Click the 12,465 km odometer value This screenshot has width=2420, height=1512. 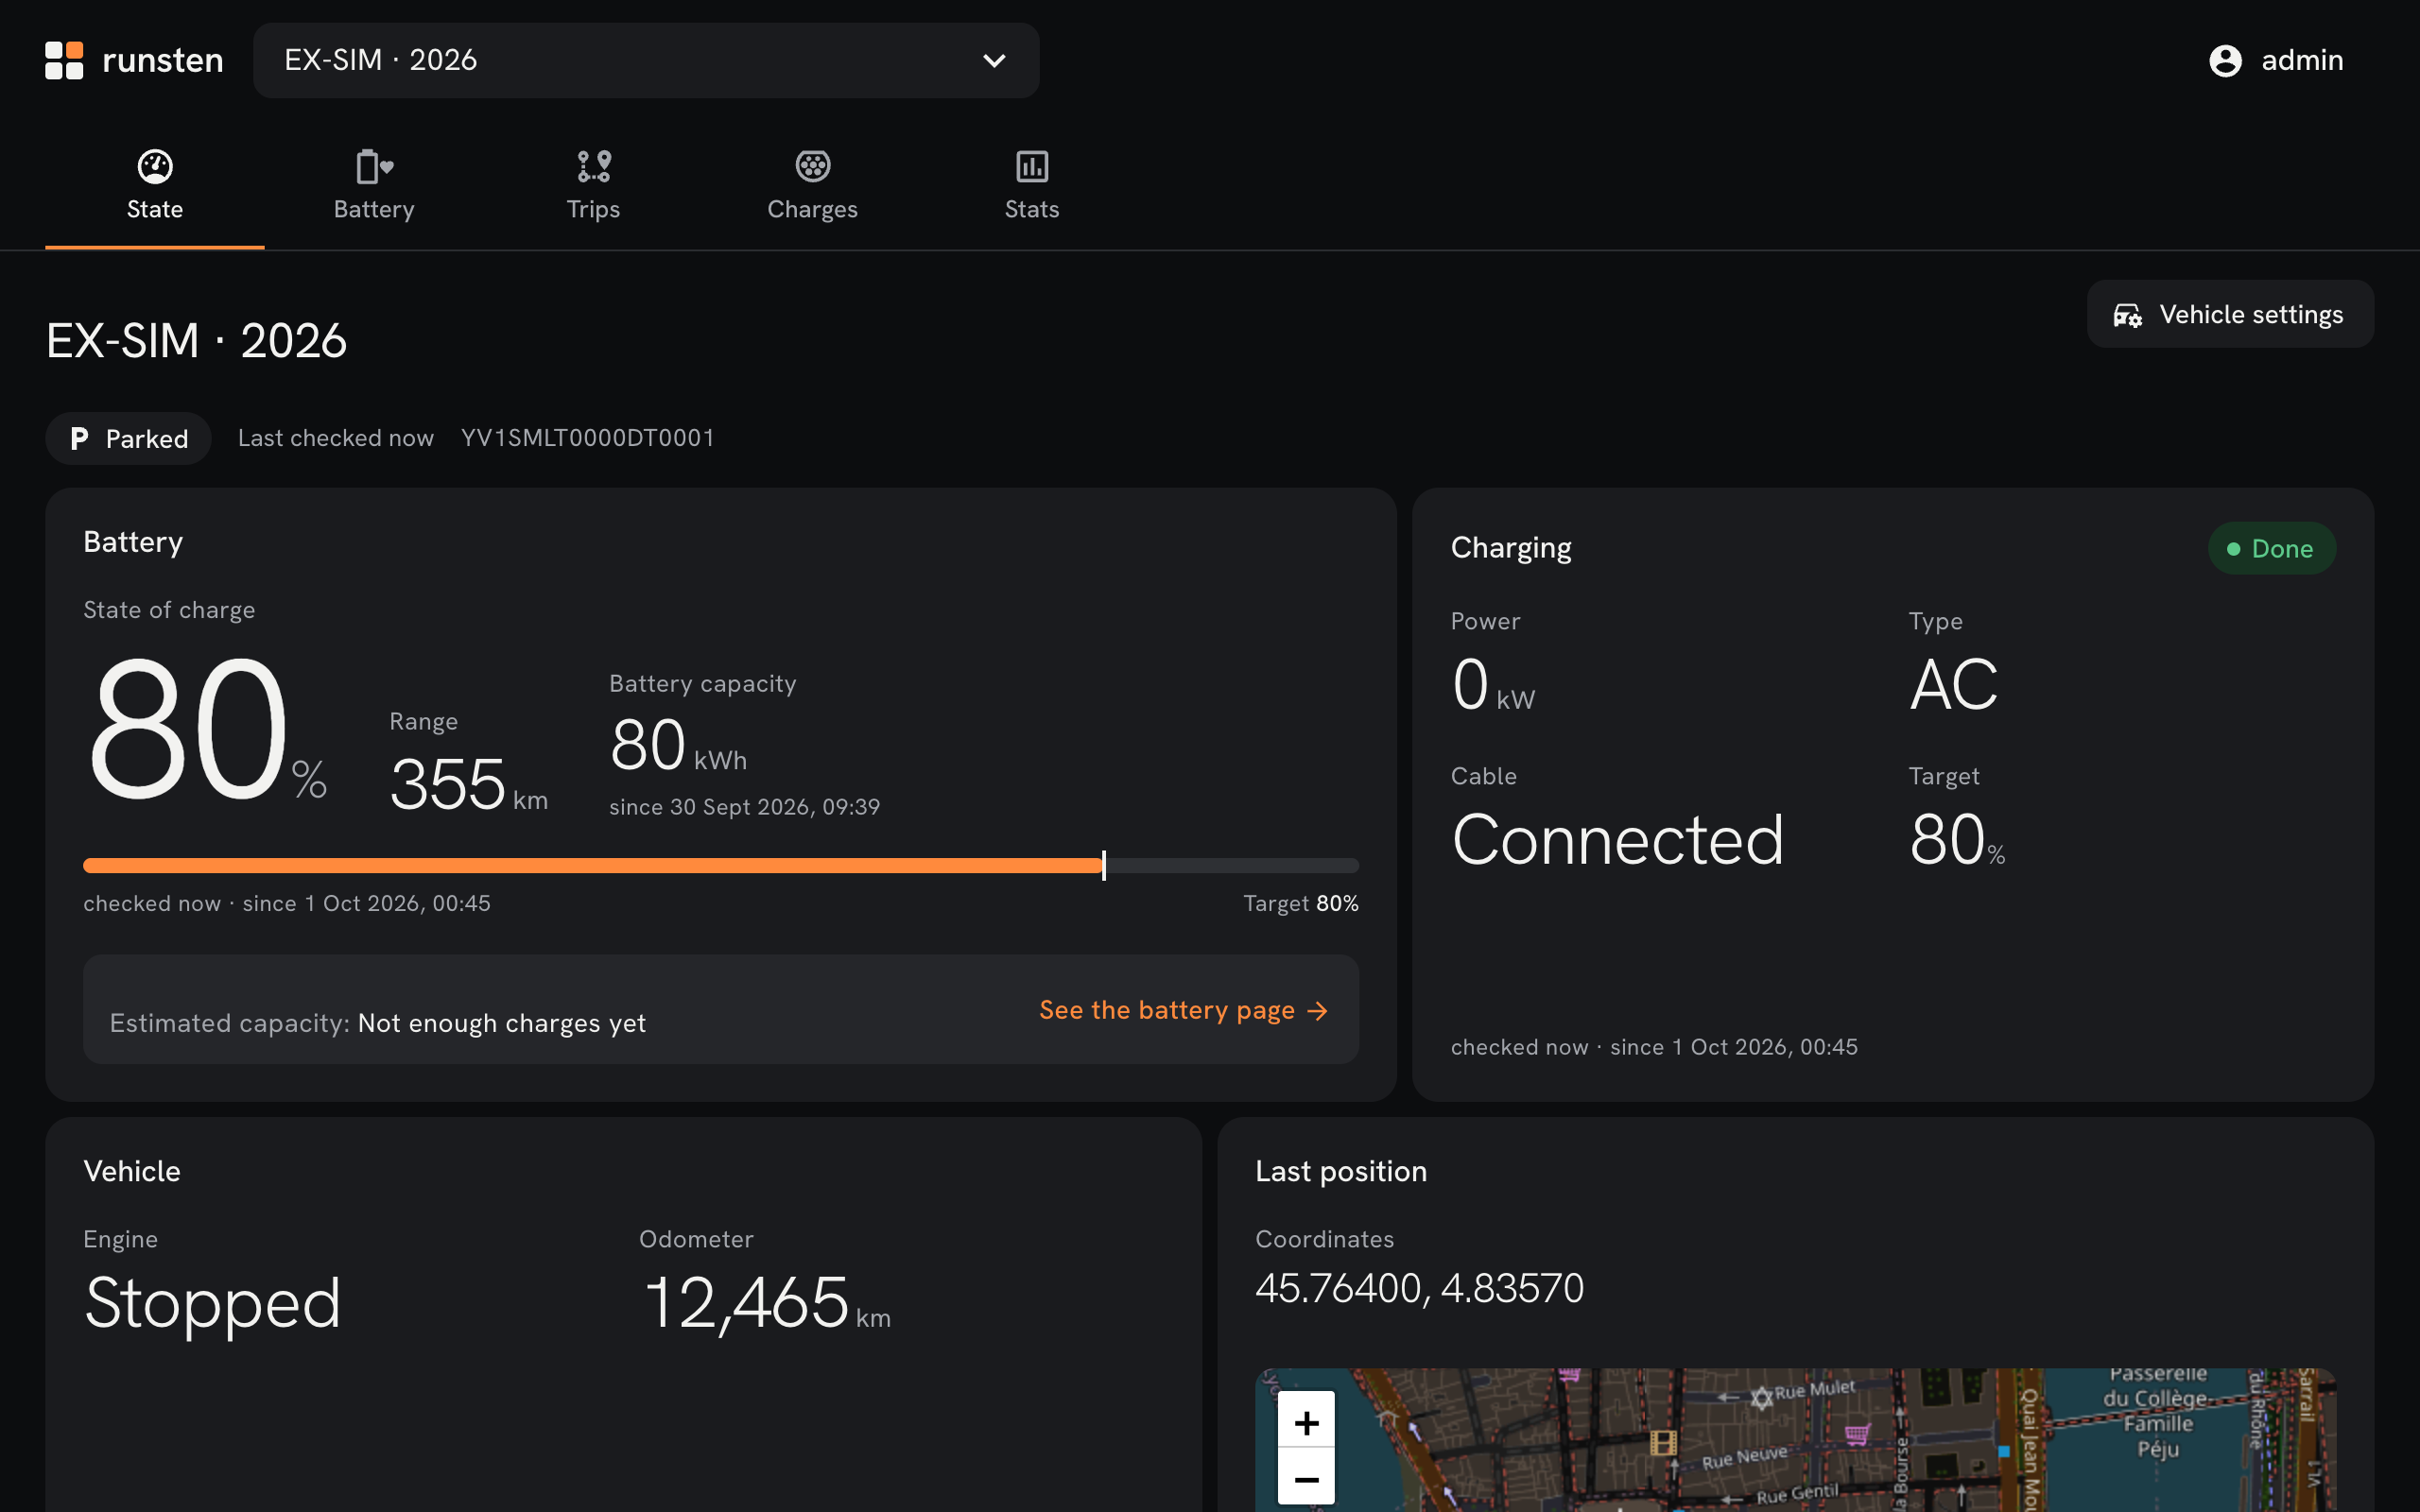pos(766,1304)
